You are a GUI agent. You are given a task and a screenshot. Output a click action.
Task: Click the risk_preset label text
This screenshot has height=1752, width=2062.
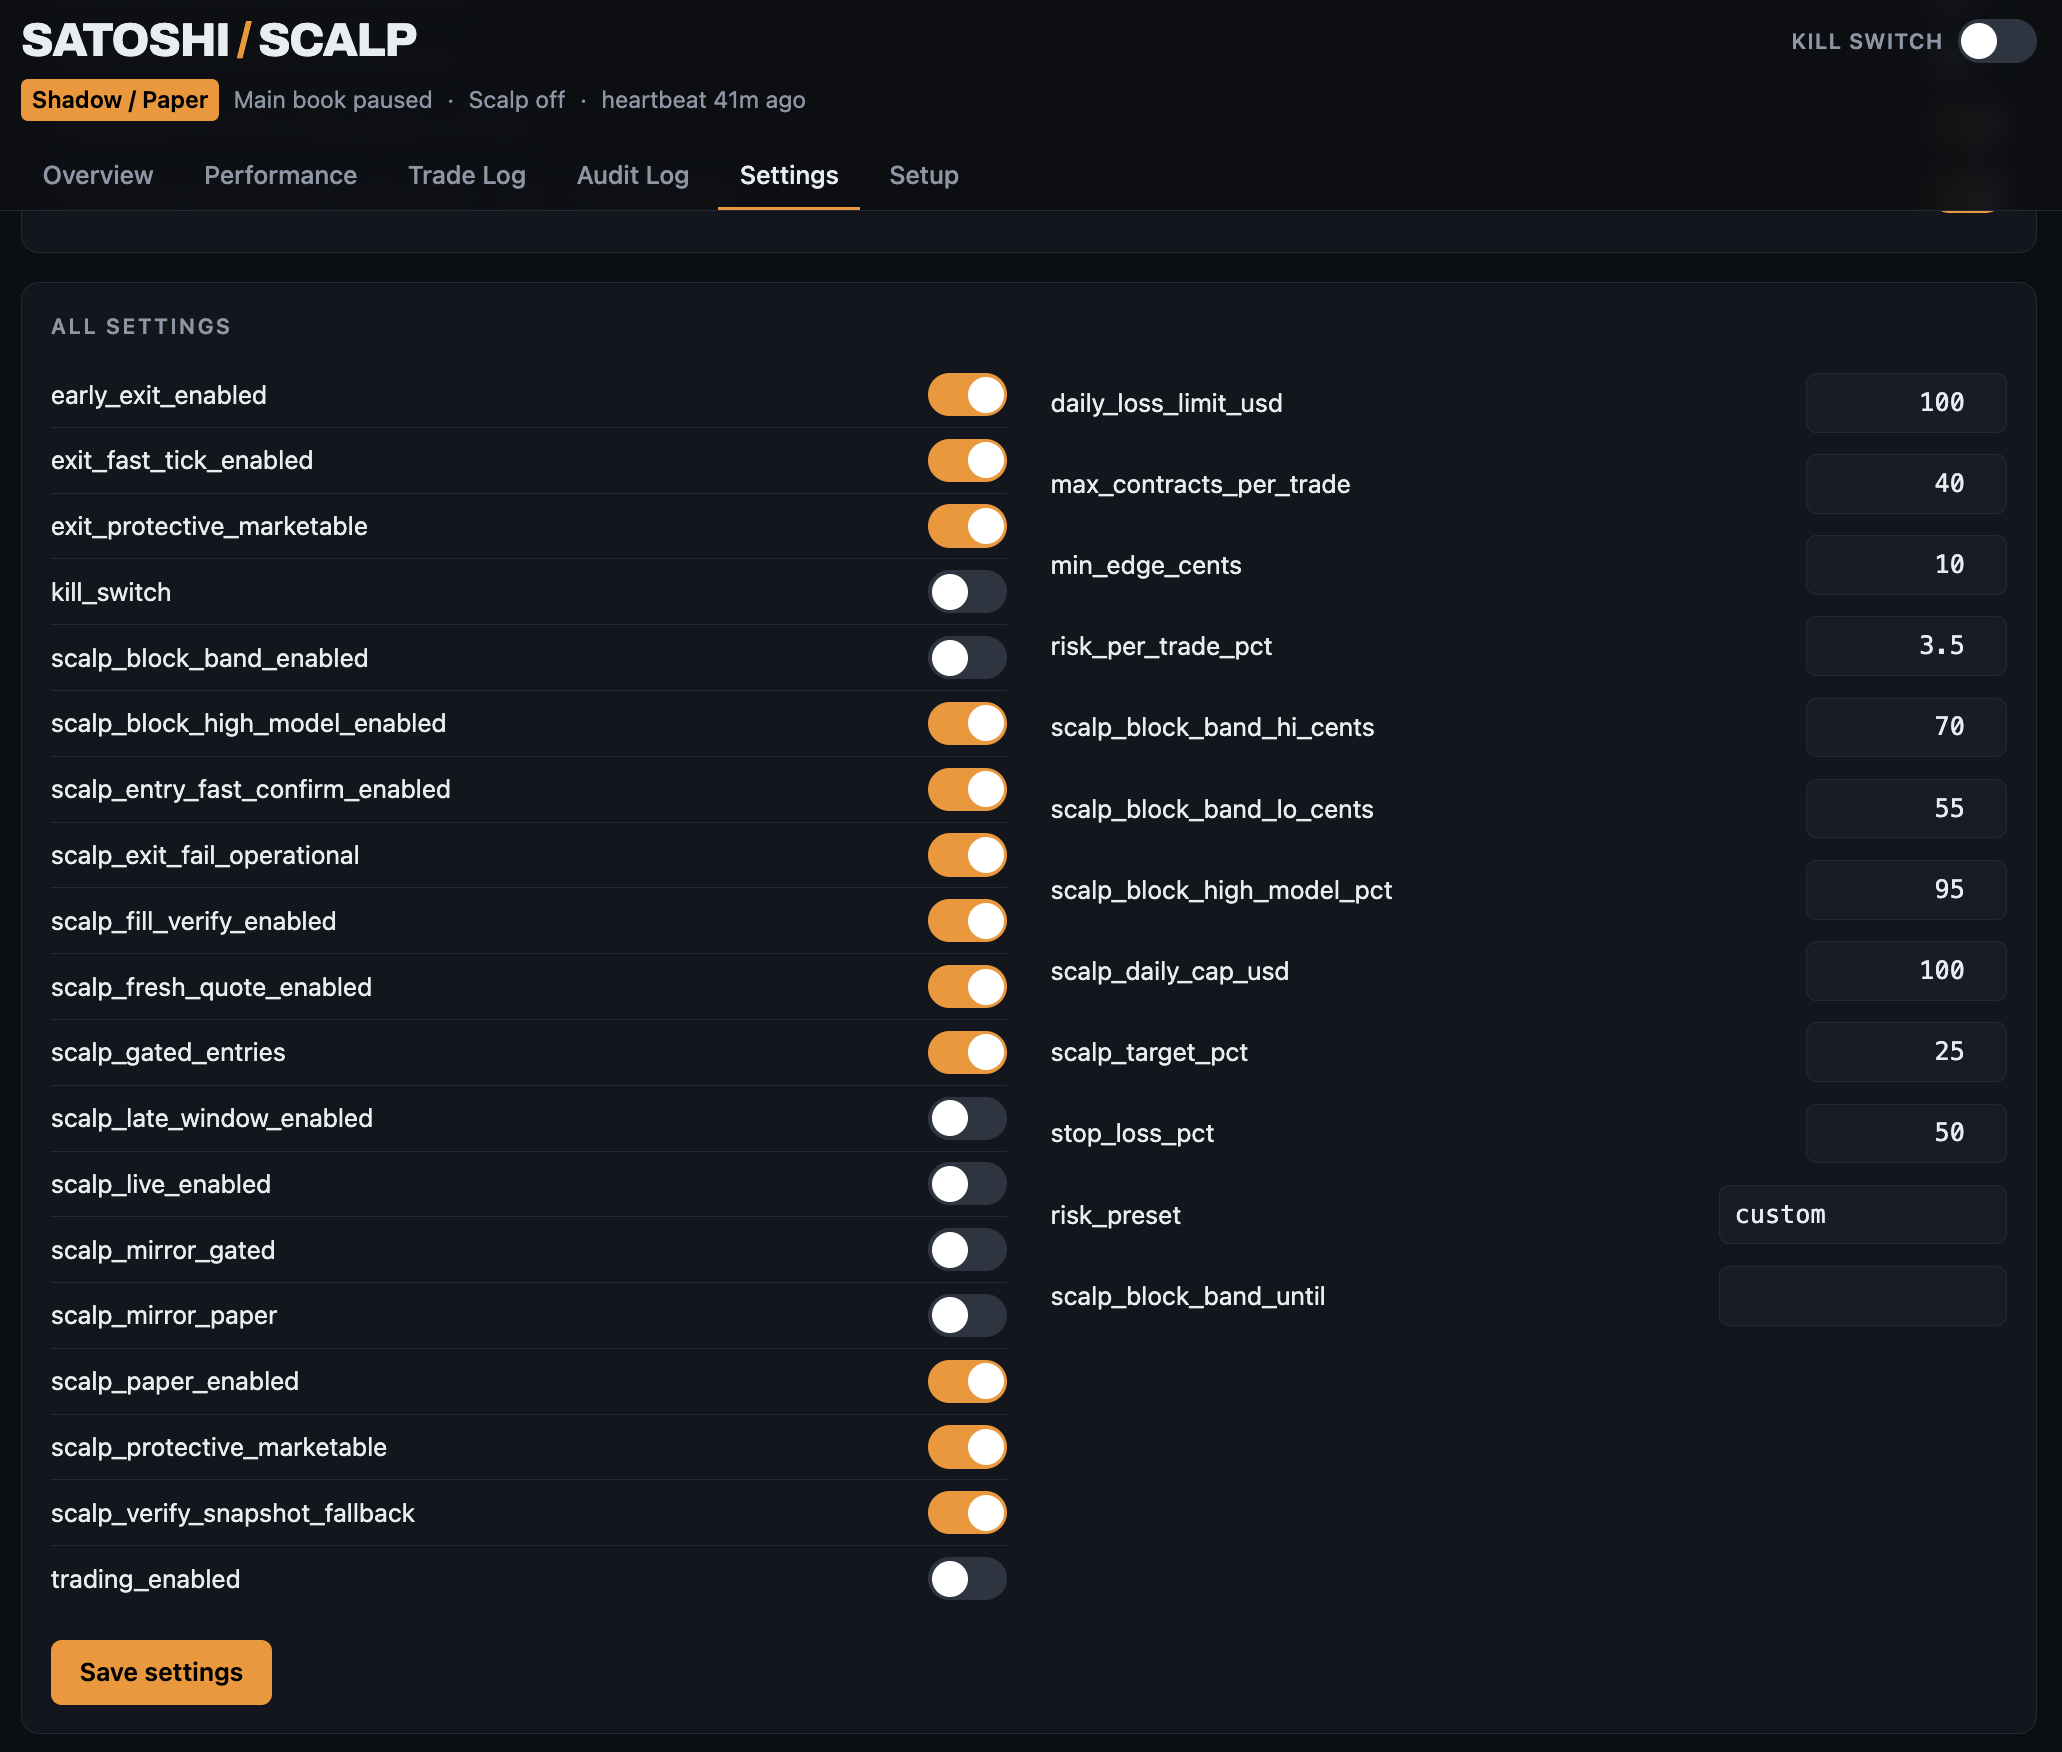pos(1116,1216)
